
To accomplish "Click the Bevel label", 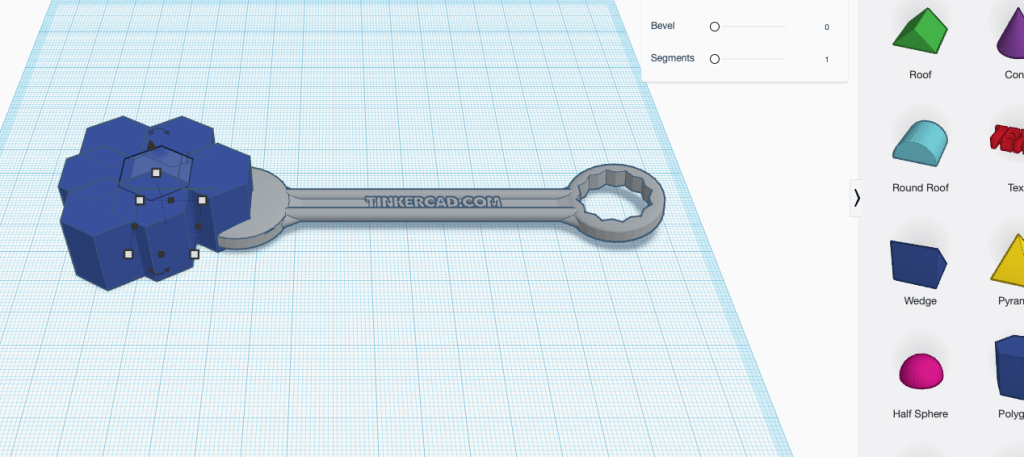I will coord(663,26).
